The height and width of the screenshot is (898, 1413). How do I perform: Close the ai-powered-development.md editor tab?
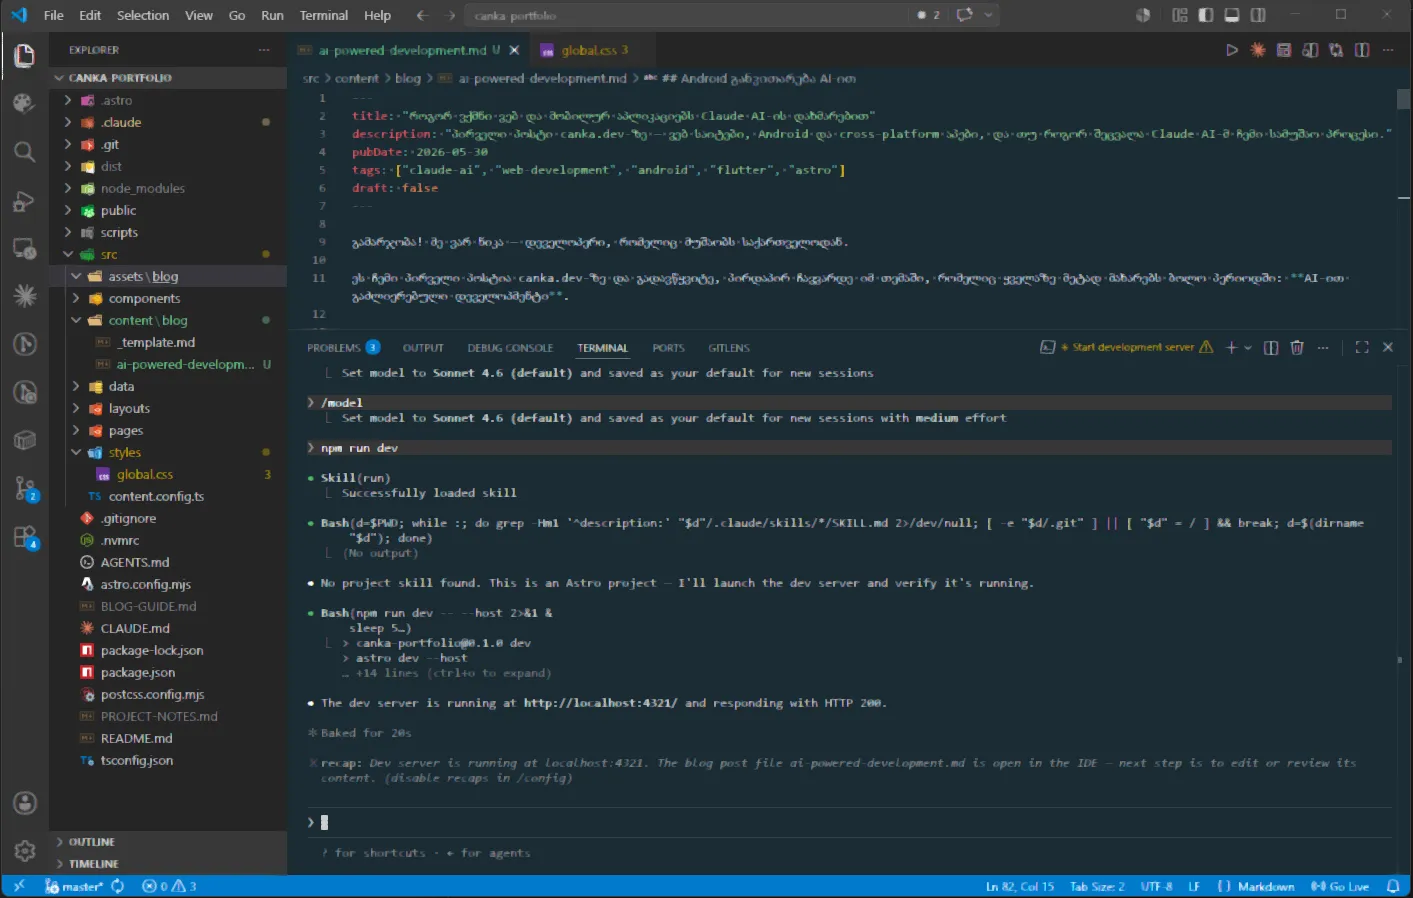pyautogui.click(x=514, y=50)
